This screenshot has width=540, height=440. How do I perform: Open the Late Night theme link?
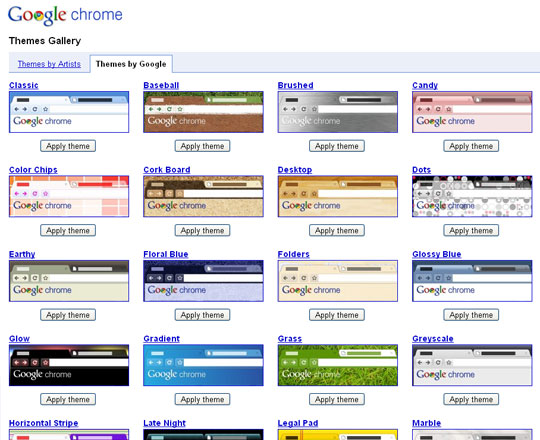point(165,423)
